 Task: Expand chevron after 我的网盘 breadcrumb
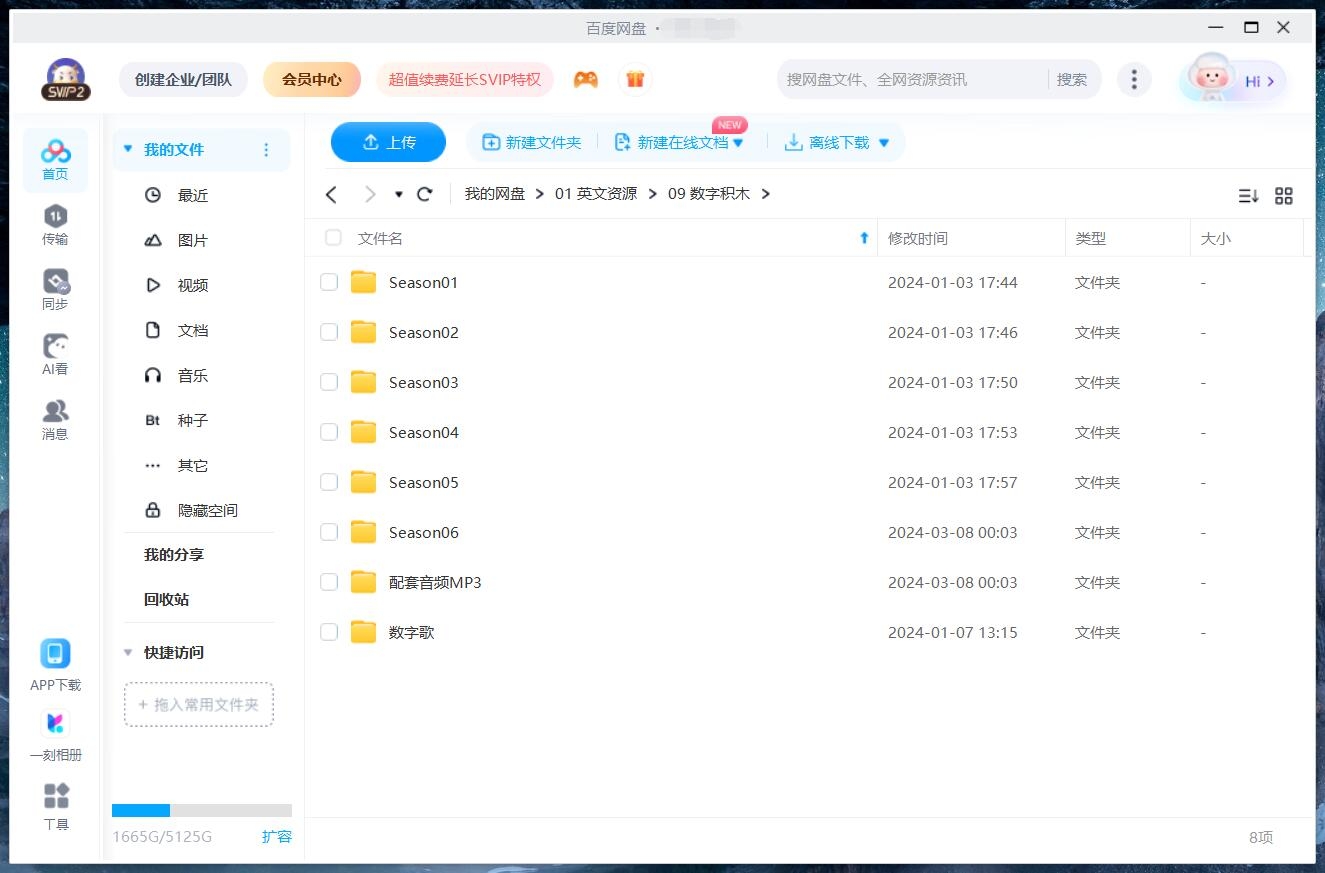[540, 194]
